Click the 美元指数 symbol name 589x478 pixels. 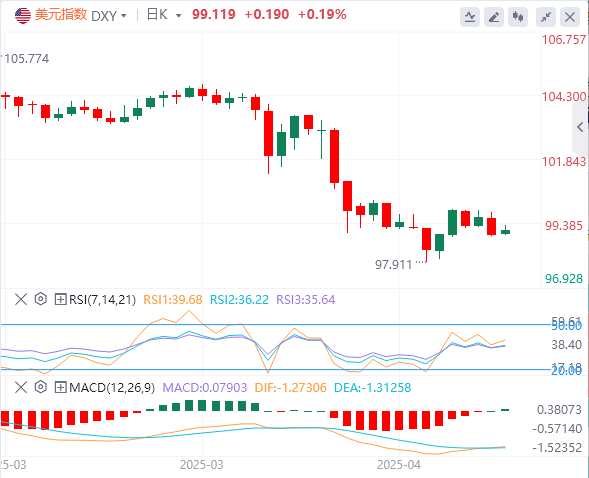(x=61, y=15)
